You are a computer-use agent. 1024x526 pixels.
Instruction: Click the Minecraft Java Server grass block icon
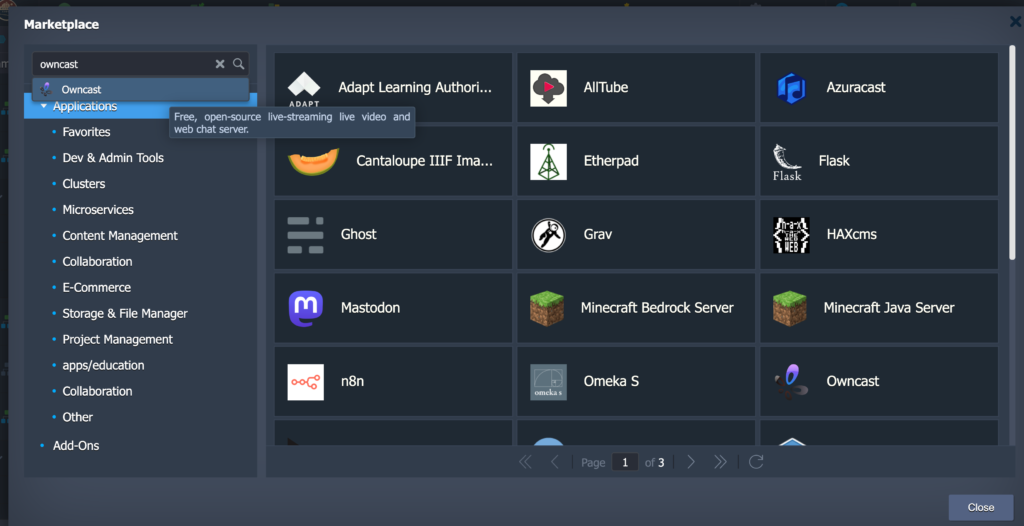tap(790, 308)
